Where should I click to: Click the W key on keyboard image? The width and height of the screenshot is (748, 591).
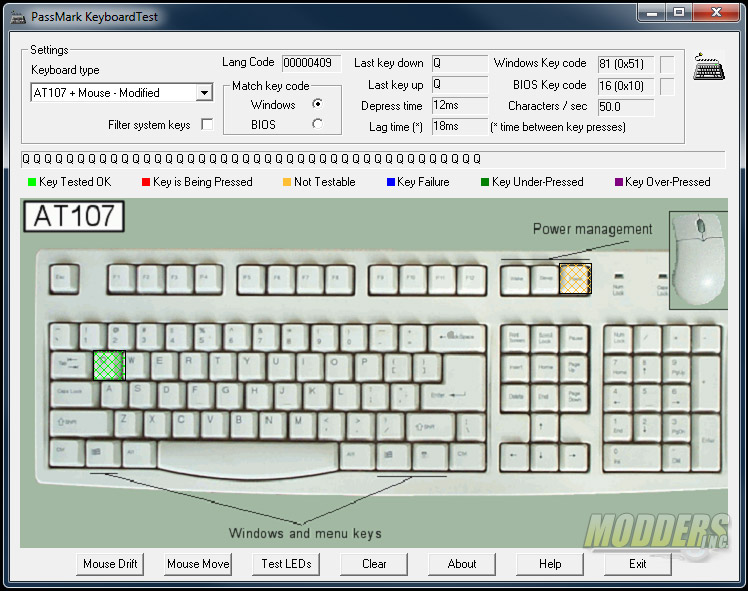coord(136,365)
